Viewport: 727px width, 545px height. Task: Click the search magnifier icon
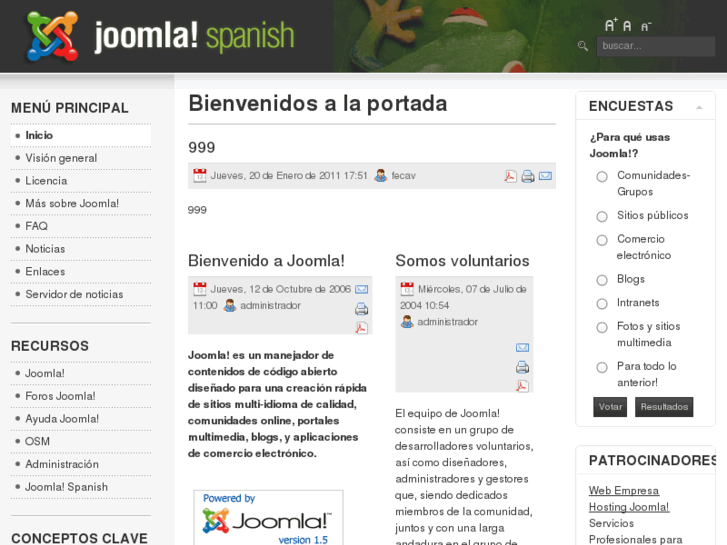pos(583,46)
